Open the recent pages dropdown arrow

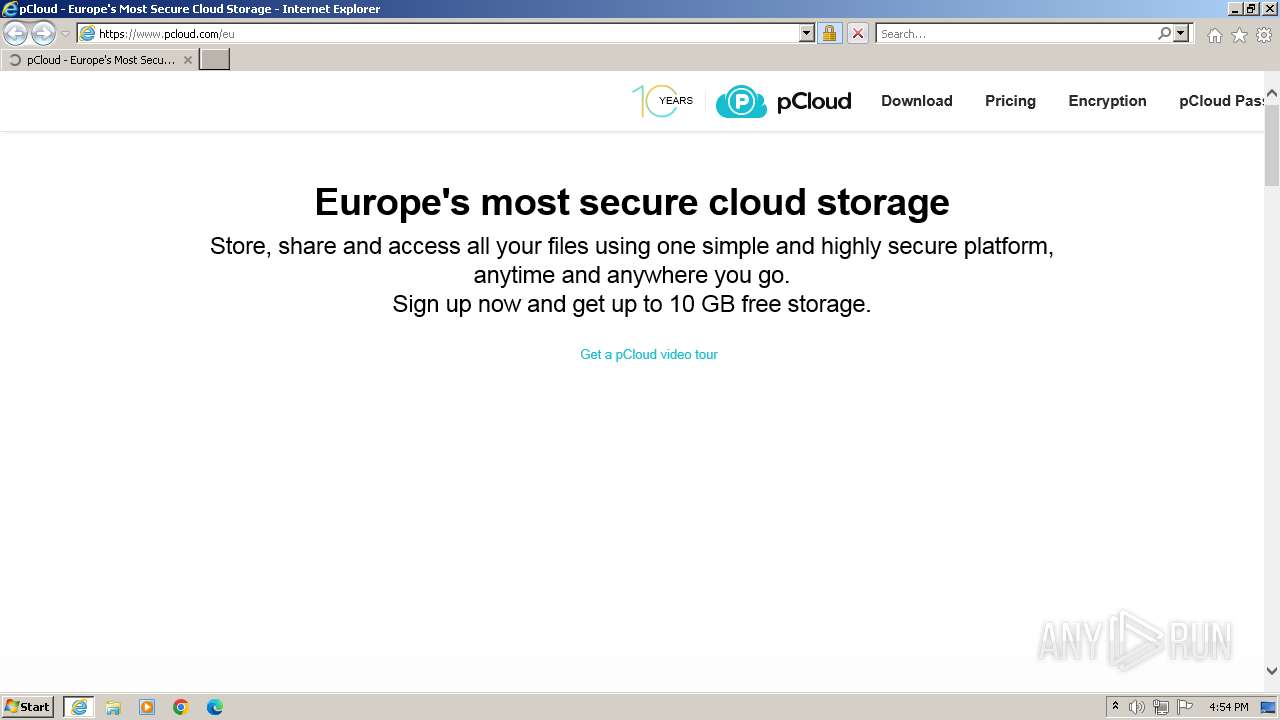65,34
